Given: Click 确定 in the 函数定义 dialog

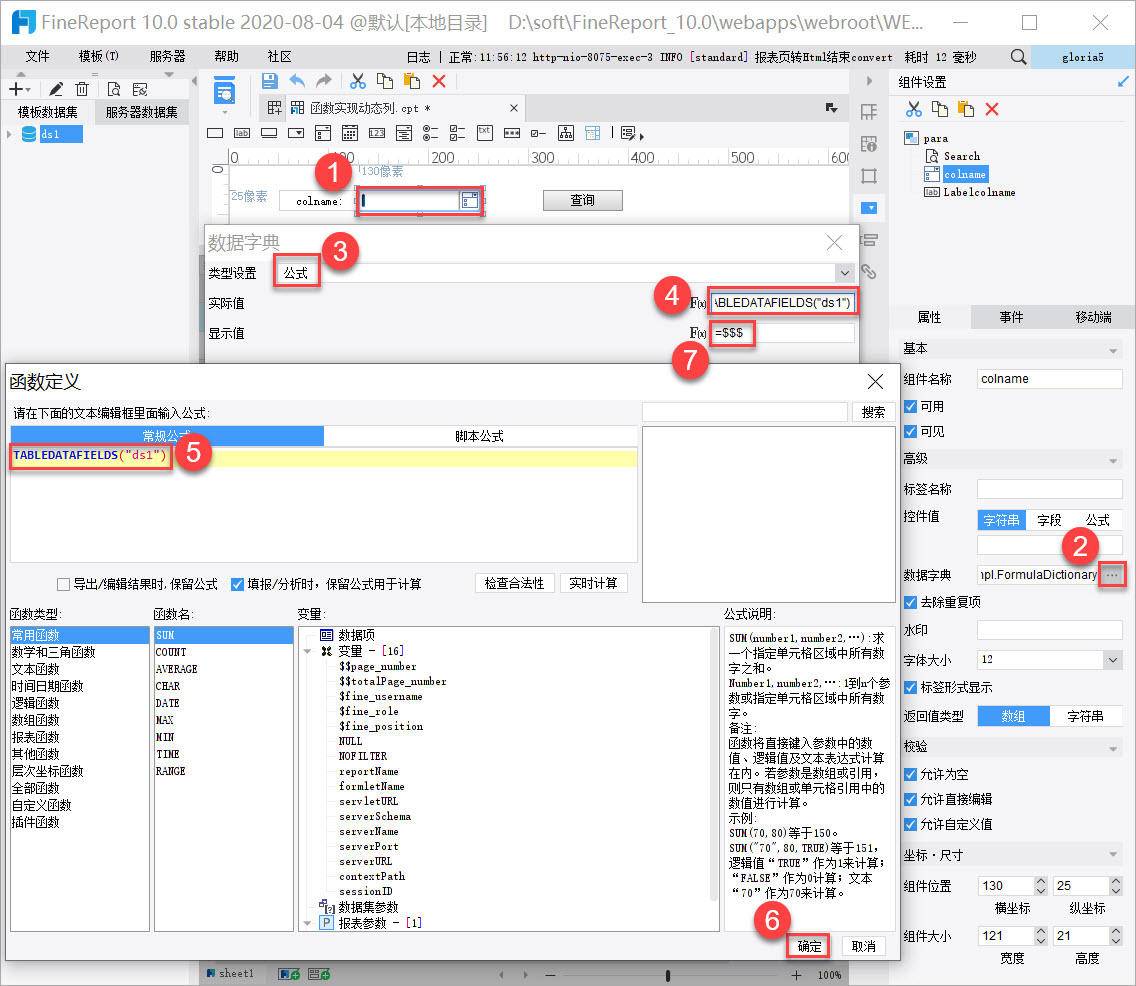Looking at the screenshot, I should [x=809, y=946].
